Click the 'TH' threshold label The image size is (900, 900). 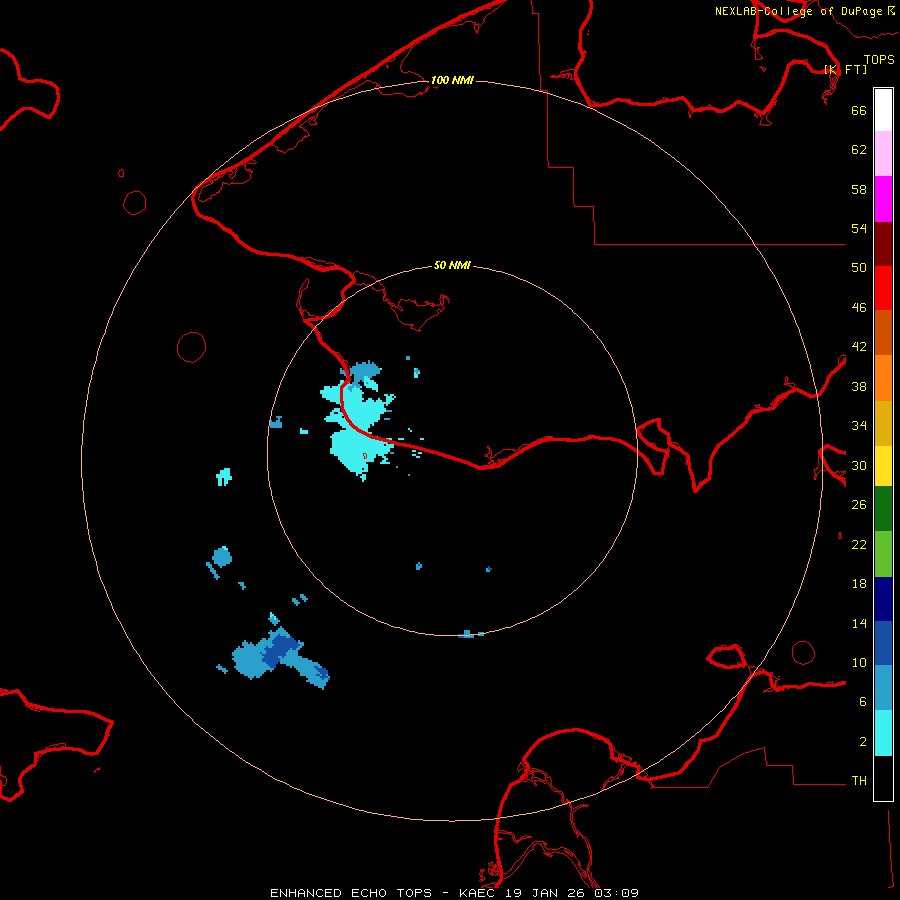click(859, 781)
